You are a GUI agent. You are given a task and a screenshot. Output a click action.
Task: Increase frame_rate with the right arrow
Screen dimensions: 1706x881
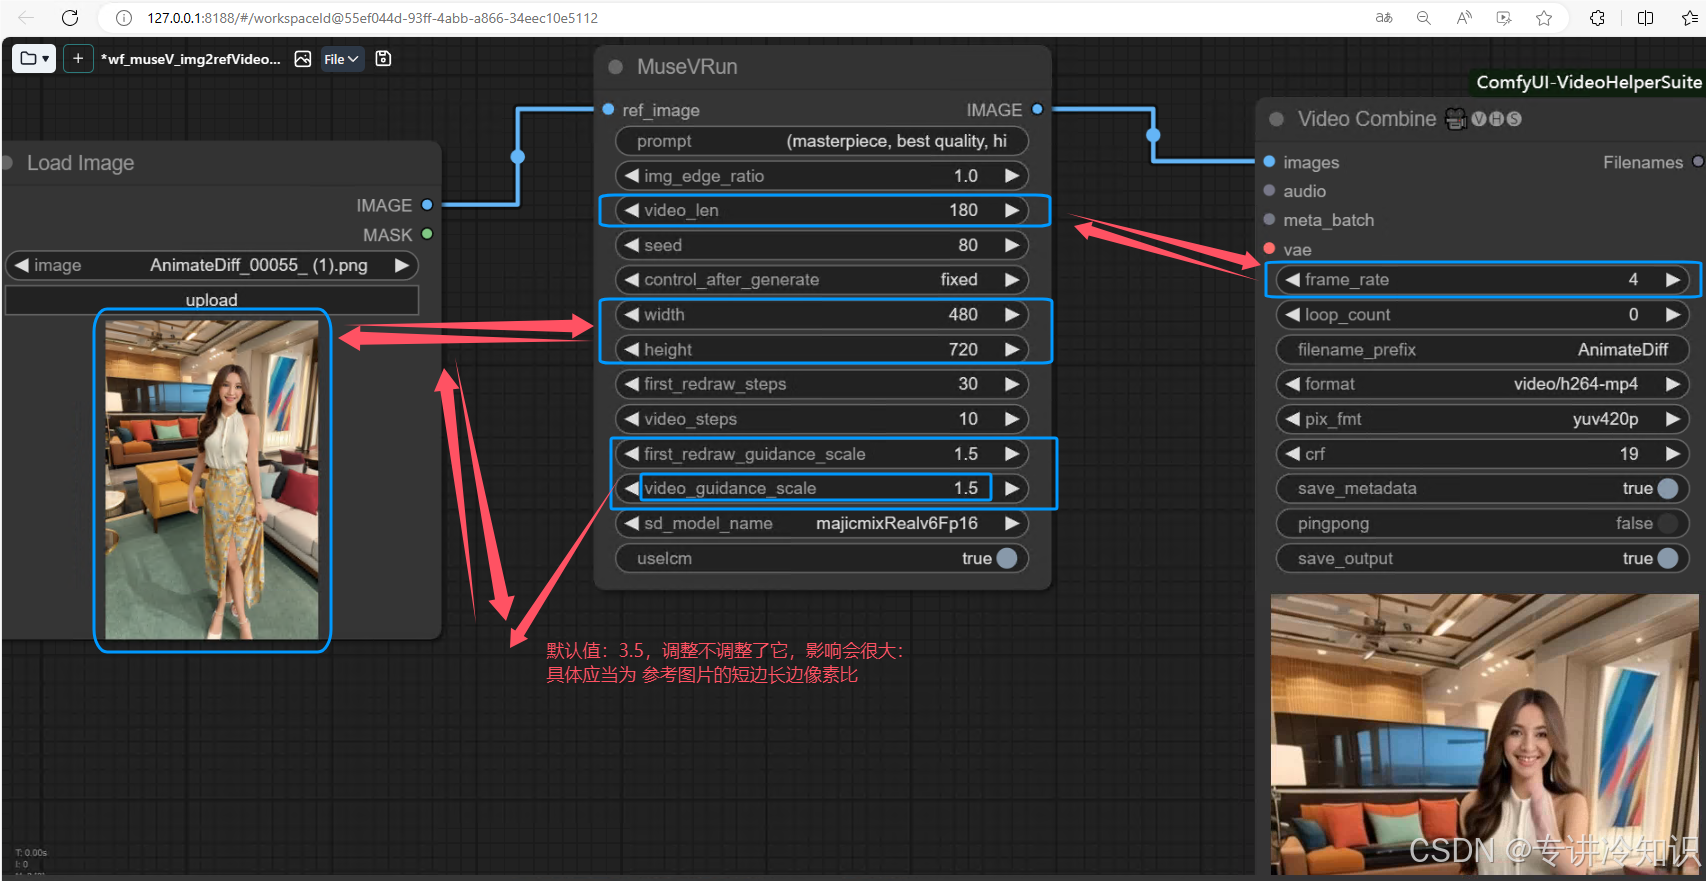pyautogui.click(x=1673, y=280)
